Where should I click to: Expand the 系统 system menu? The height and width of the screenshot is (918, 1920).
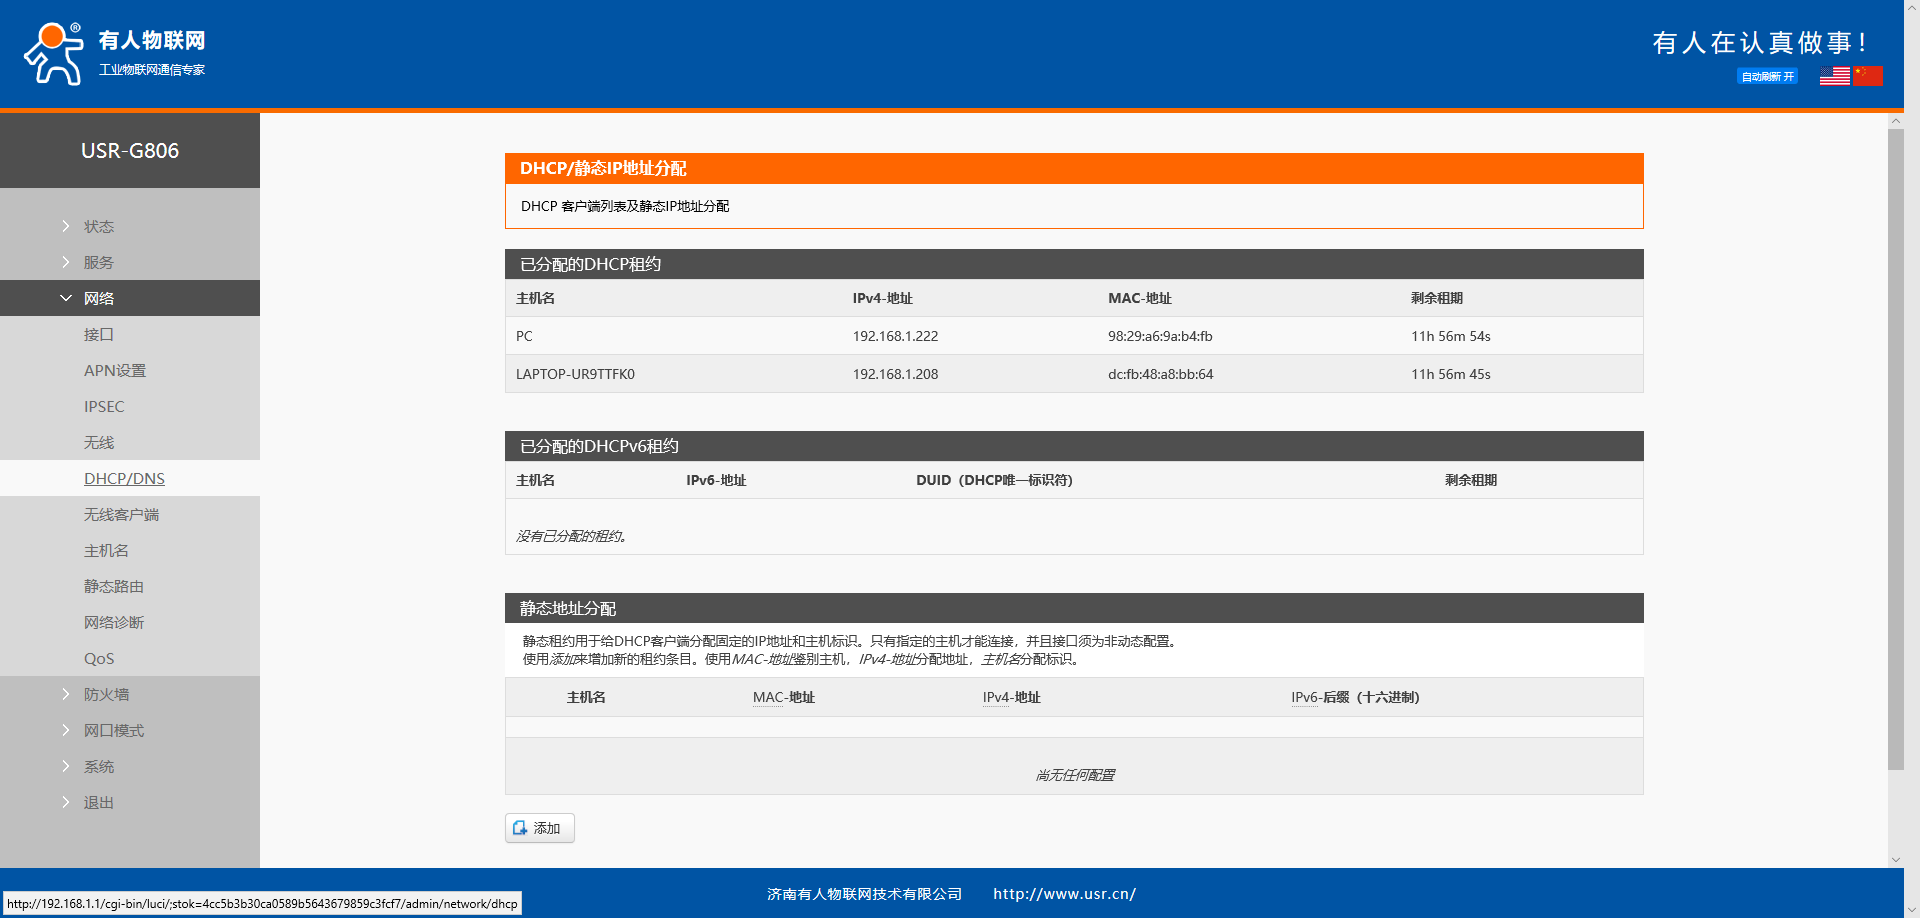98,767
